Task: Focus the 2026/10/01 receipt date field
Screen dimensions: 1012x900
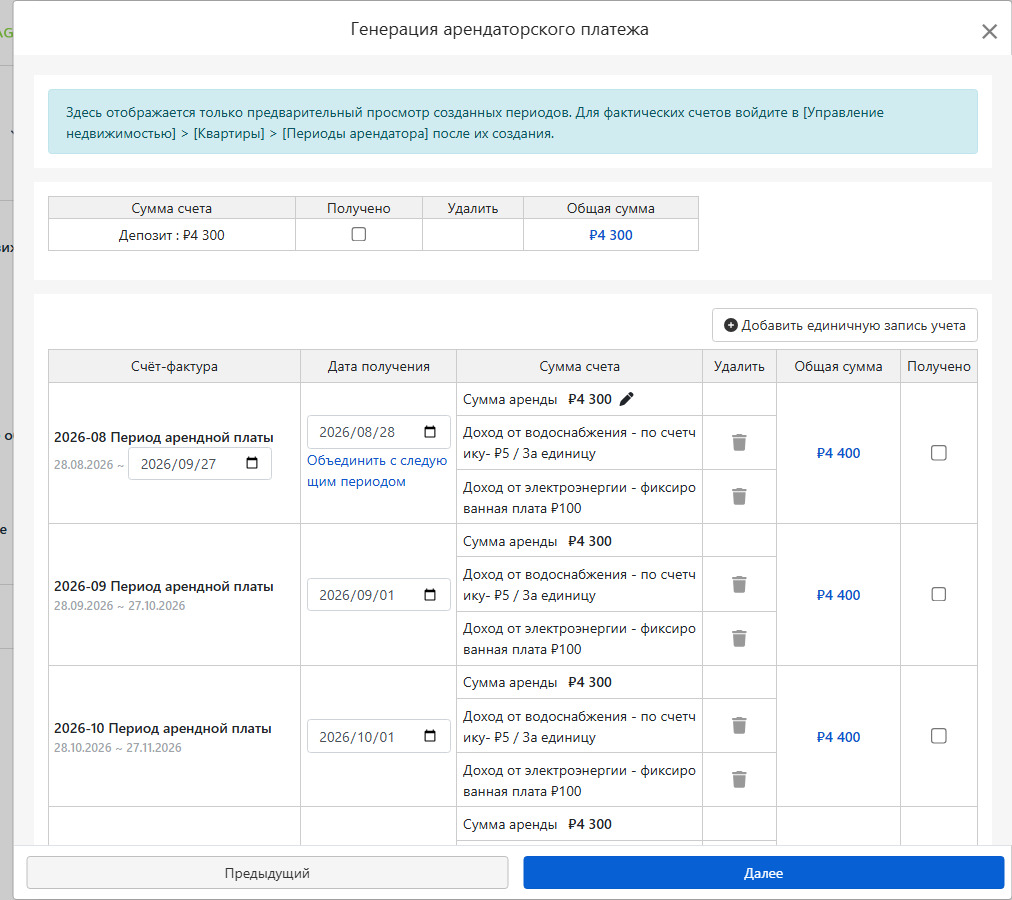Action: (378, 737)
